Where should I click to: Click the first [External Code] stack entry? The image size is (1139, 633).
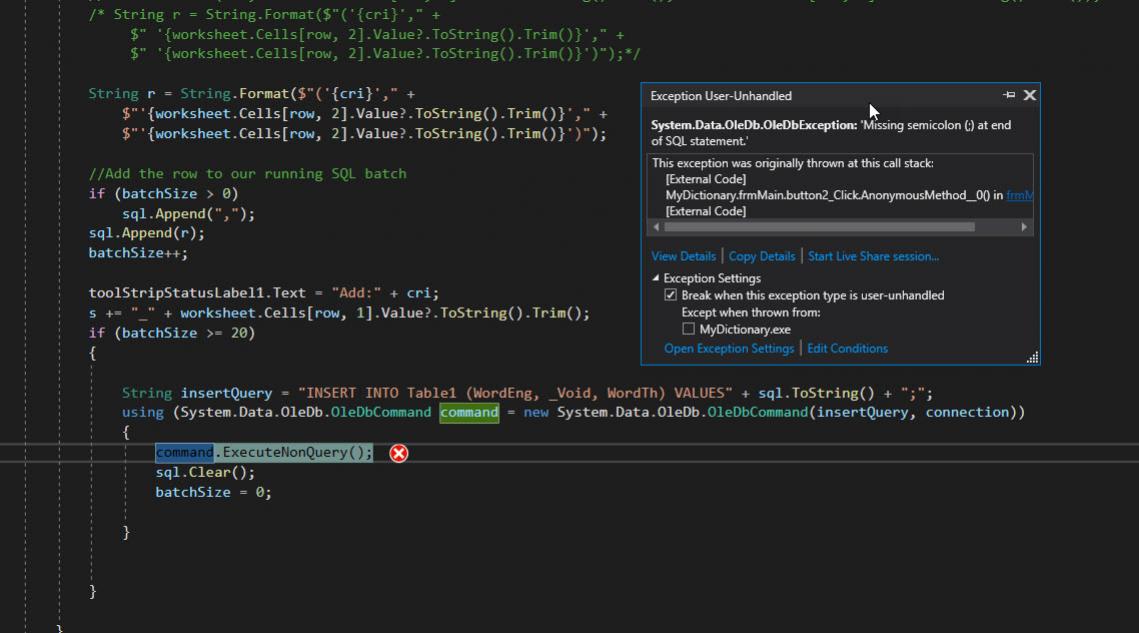pyautogui.click(x=705, y=179)
